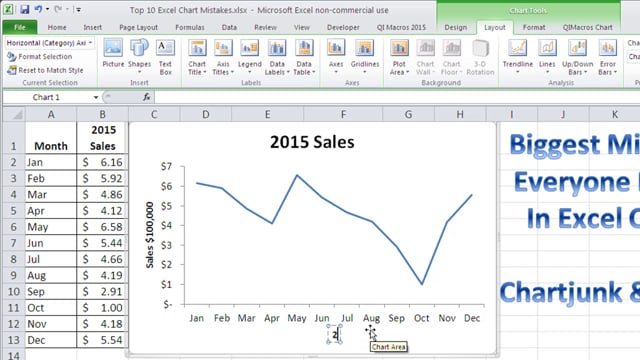This screenshot has width=640, height=360.
Task: Open the Undo history dropdown arrow
Action: [48, 9]
